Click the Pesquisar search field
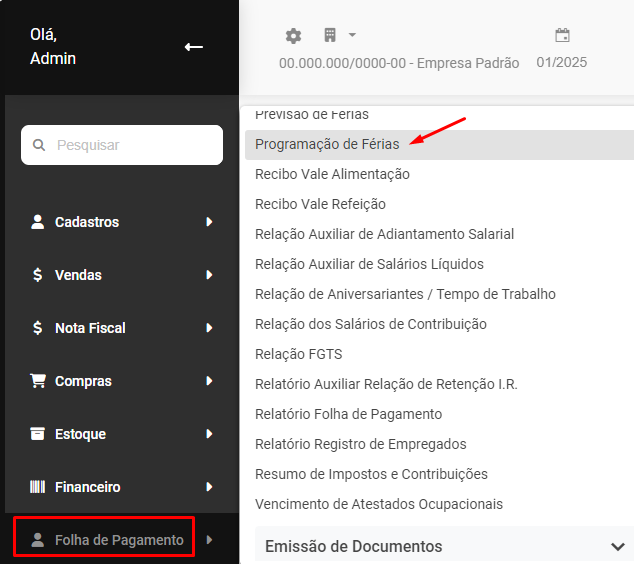The image size is (634, 564). 130,145
